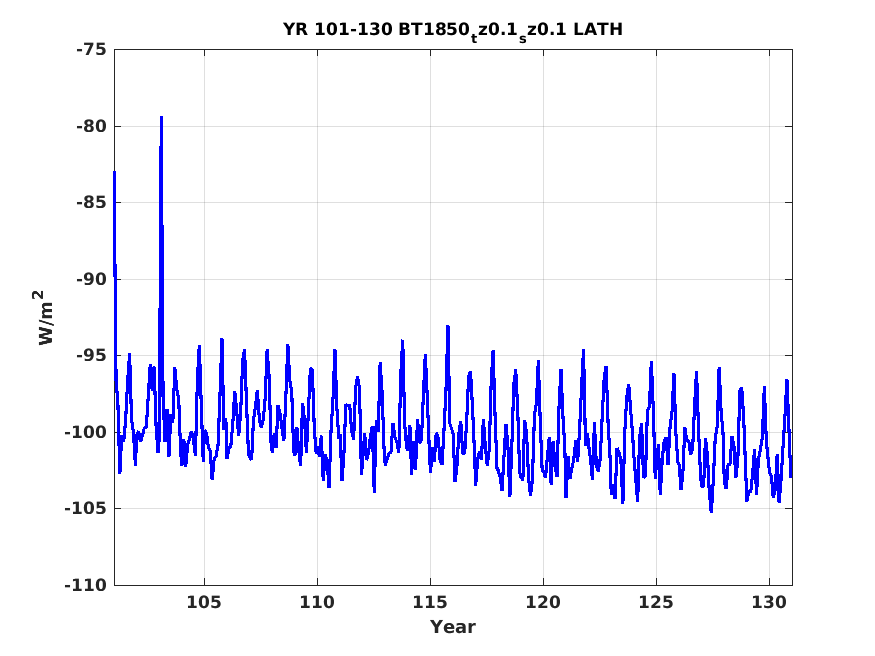Click x-axis tick label '110'
This screenshot has width=875, height=656.
tap(317, 602)
